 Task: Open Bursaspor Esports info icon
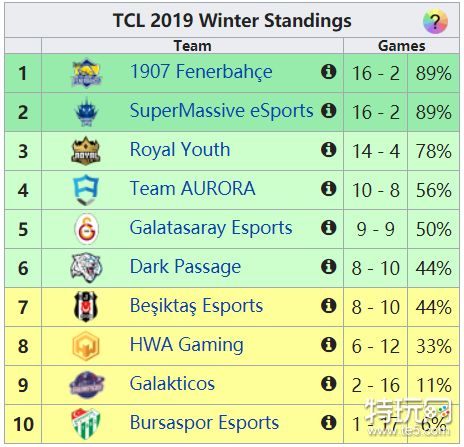coord(328,422)
